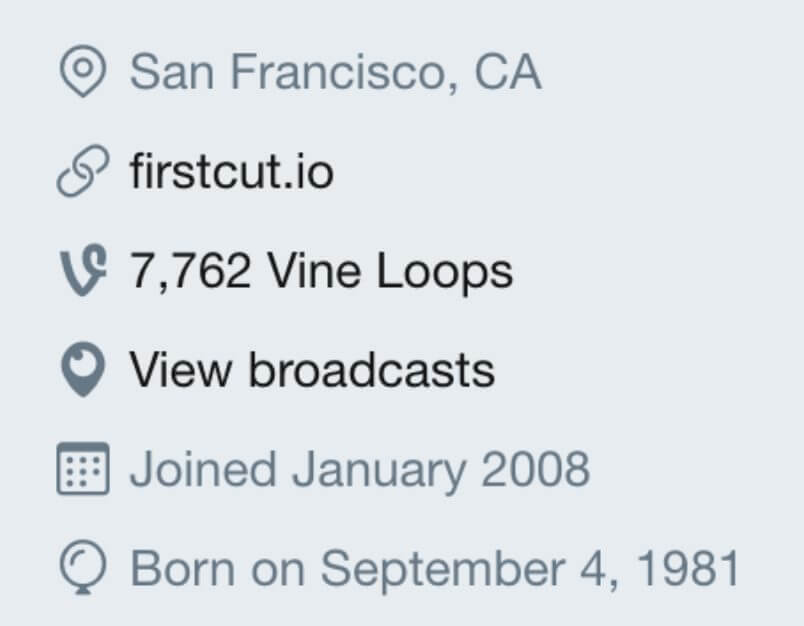Image resolution: width=804 pixels, height=626 pixels.
Task: Click the location pin icon
Action: pyautogui.click(x=82, y=74)
